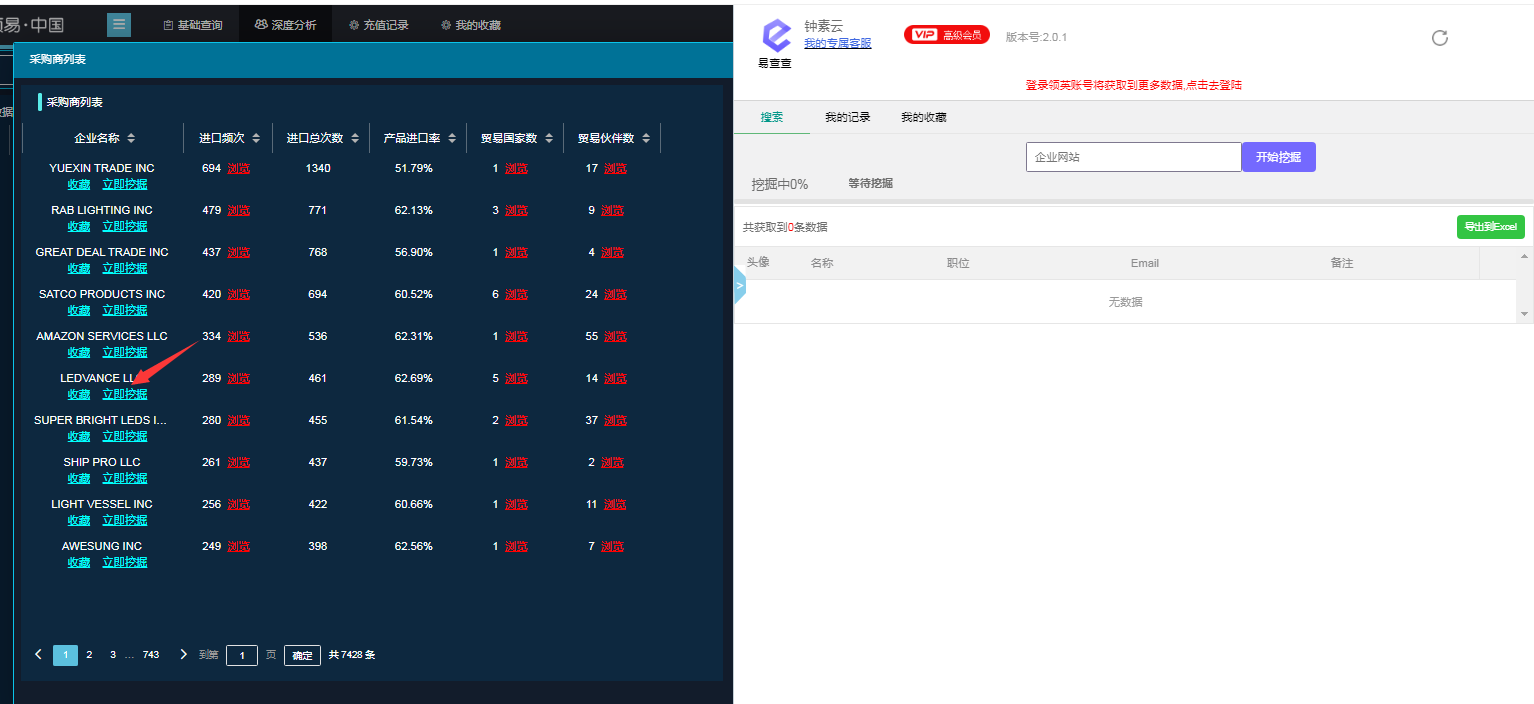Viewport: 1534px width, 704px height.
Task: Click the 确定 pagination button
Action: click(303, 656)
